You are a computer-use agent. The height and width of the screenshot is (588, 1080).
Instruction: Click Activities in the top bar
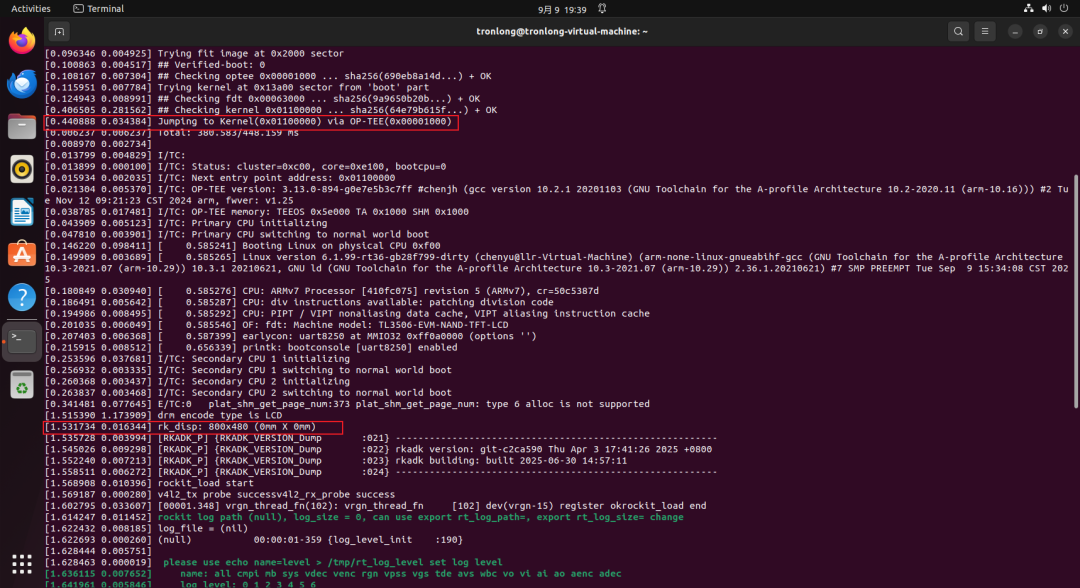(30, 8)
